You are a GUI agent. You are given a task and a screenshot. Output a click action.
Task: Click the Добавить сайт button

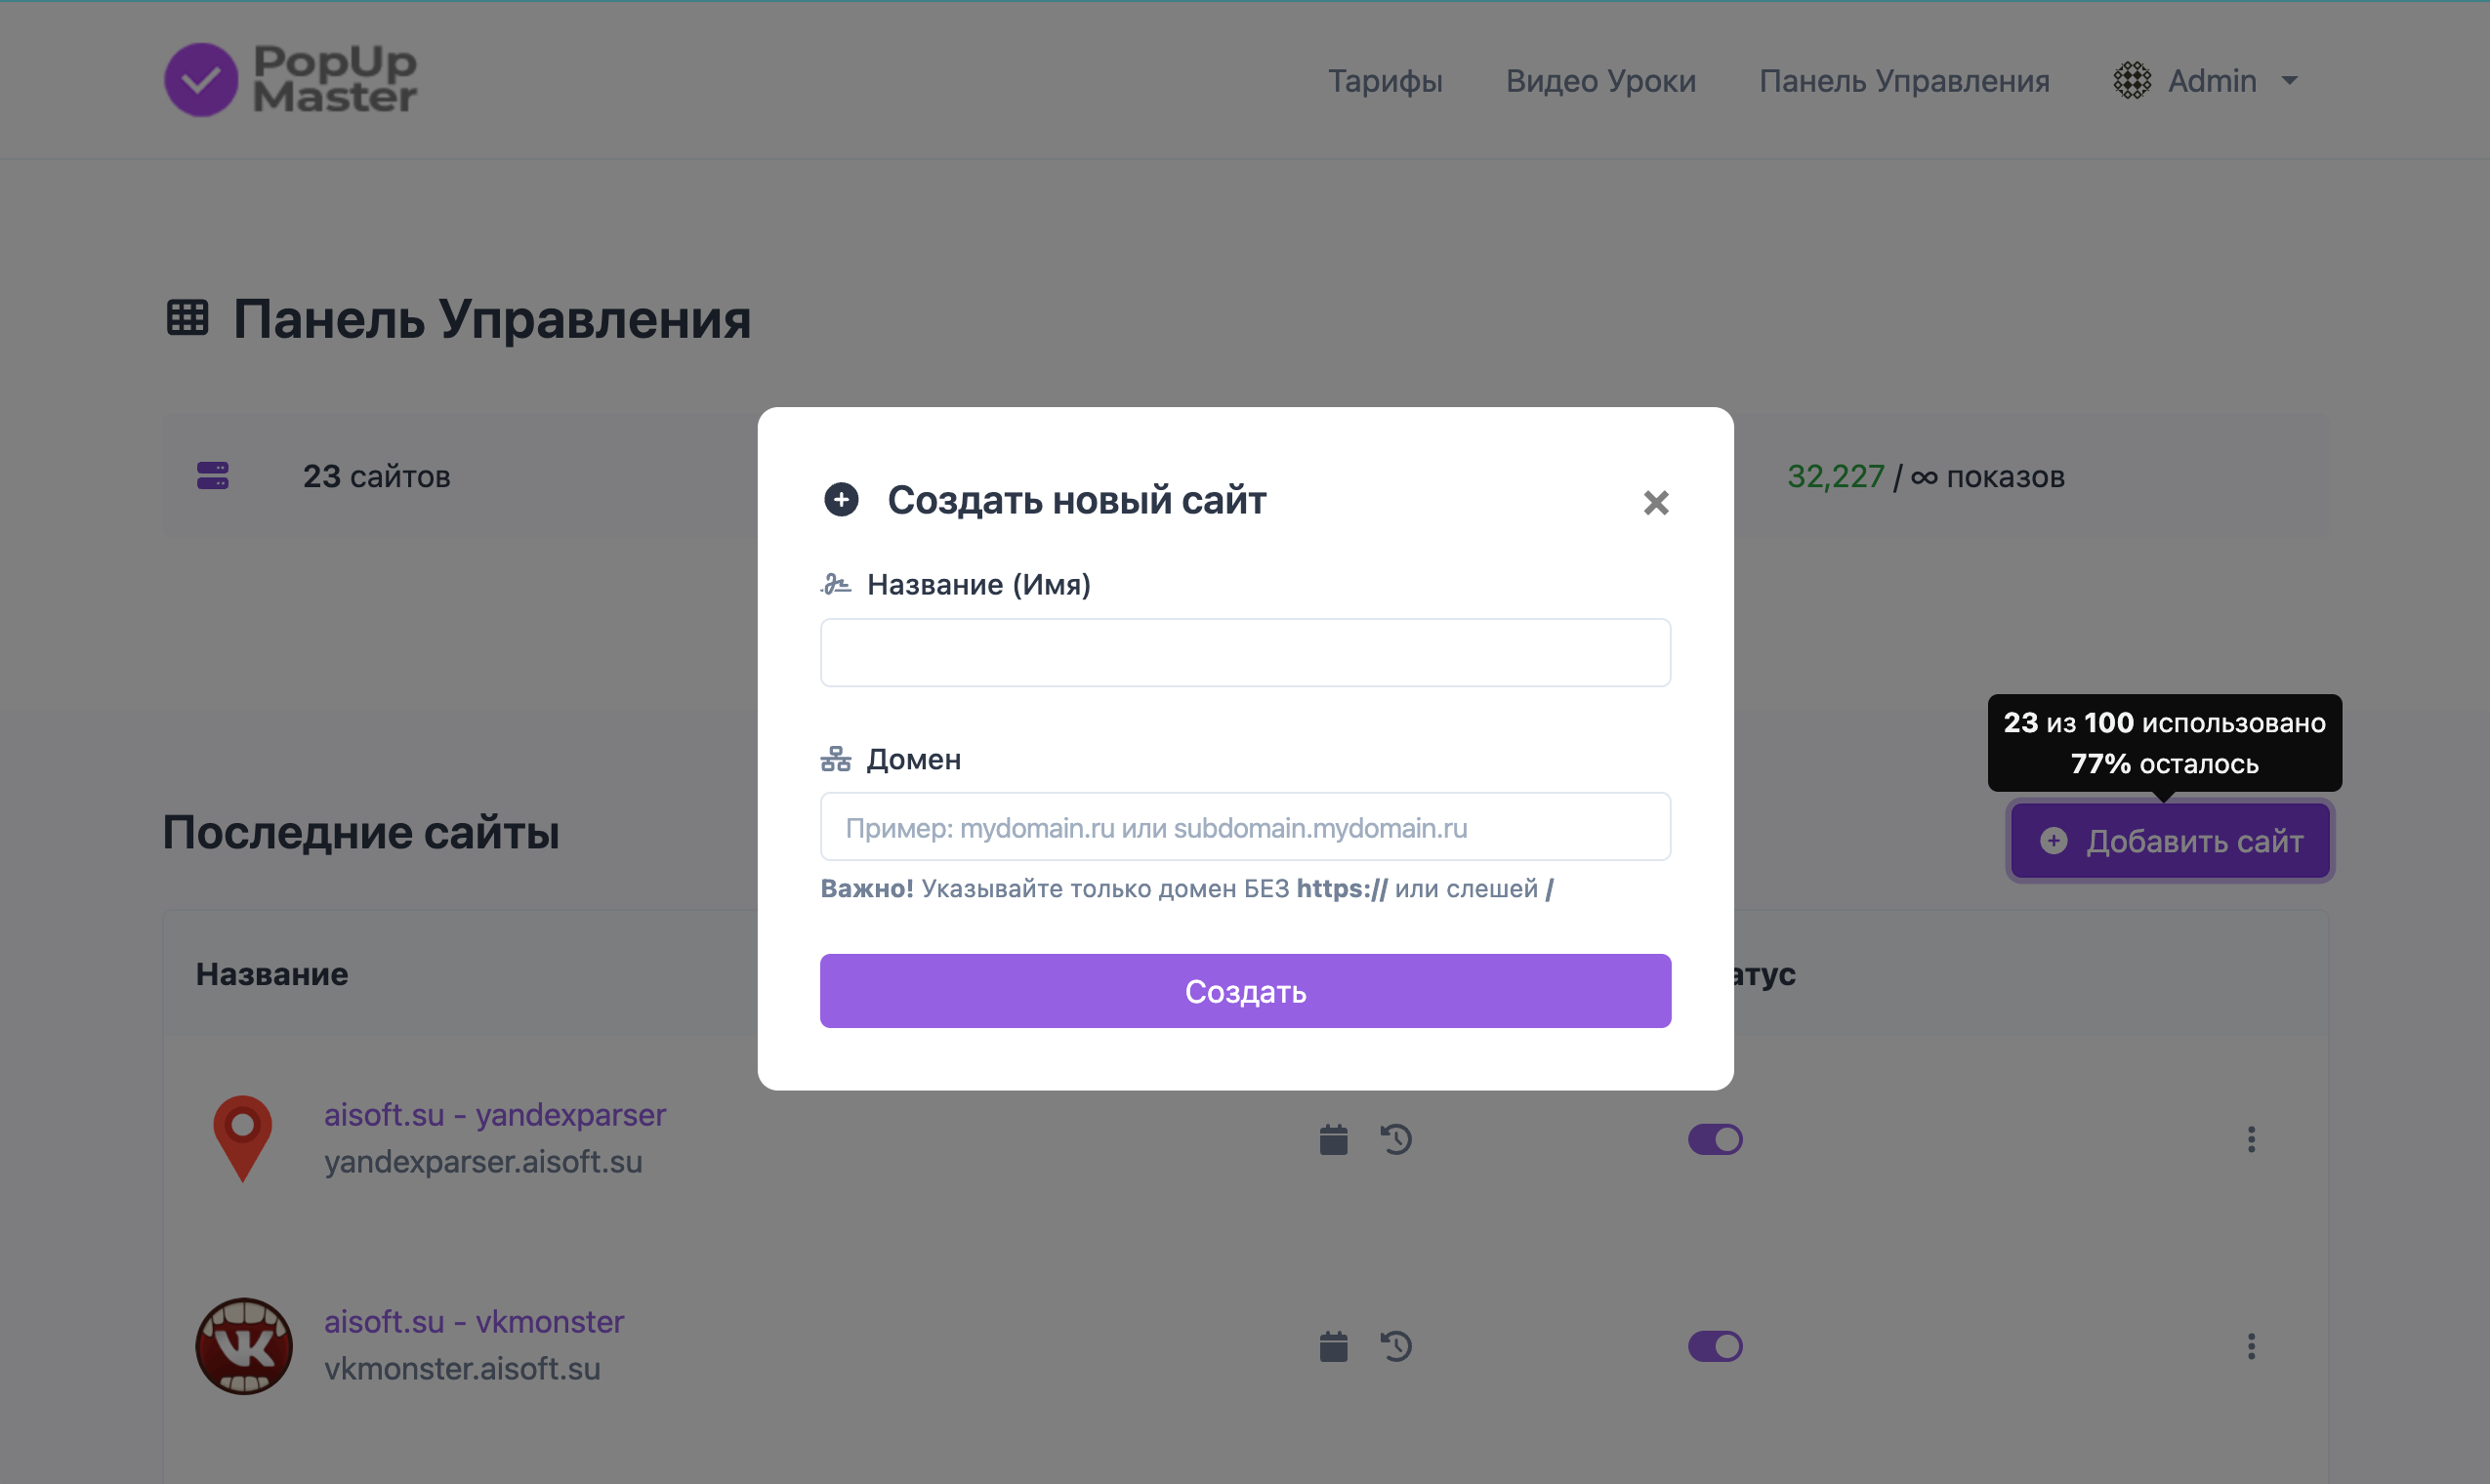coord(2170,841)
